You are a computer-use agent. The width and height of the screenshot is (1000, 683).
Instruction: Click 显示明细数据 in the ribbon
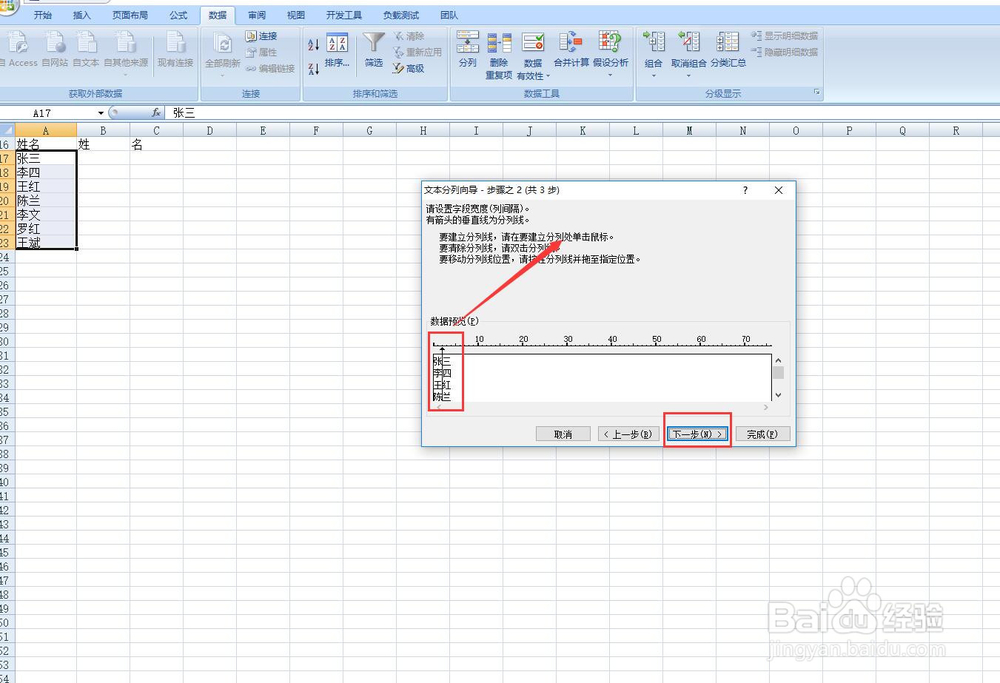[x=784, y=36]
